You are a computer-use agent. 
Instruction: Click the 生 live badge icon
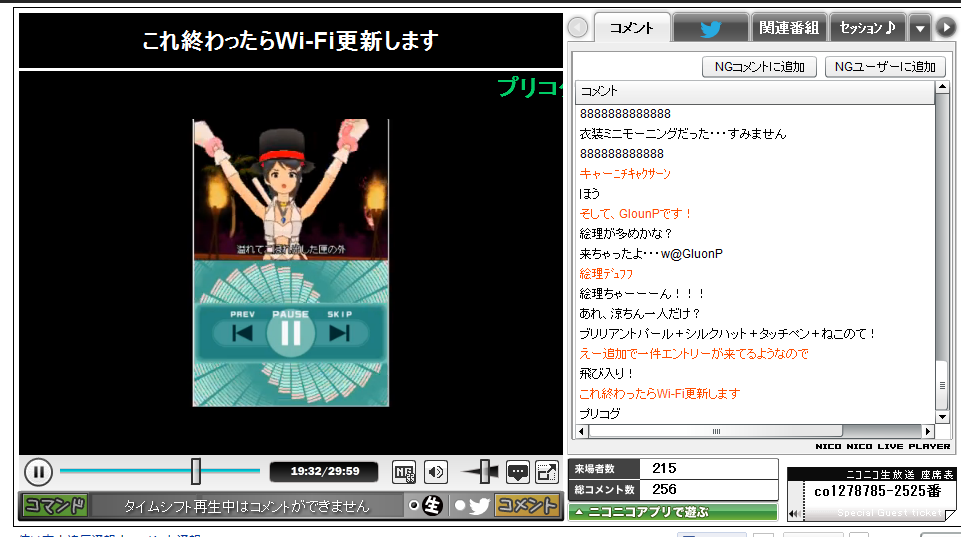[432, 506]
